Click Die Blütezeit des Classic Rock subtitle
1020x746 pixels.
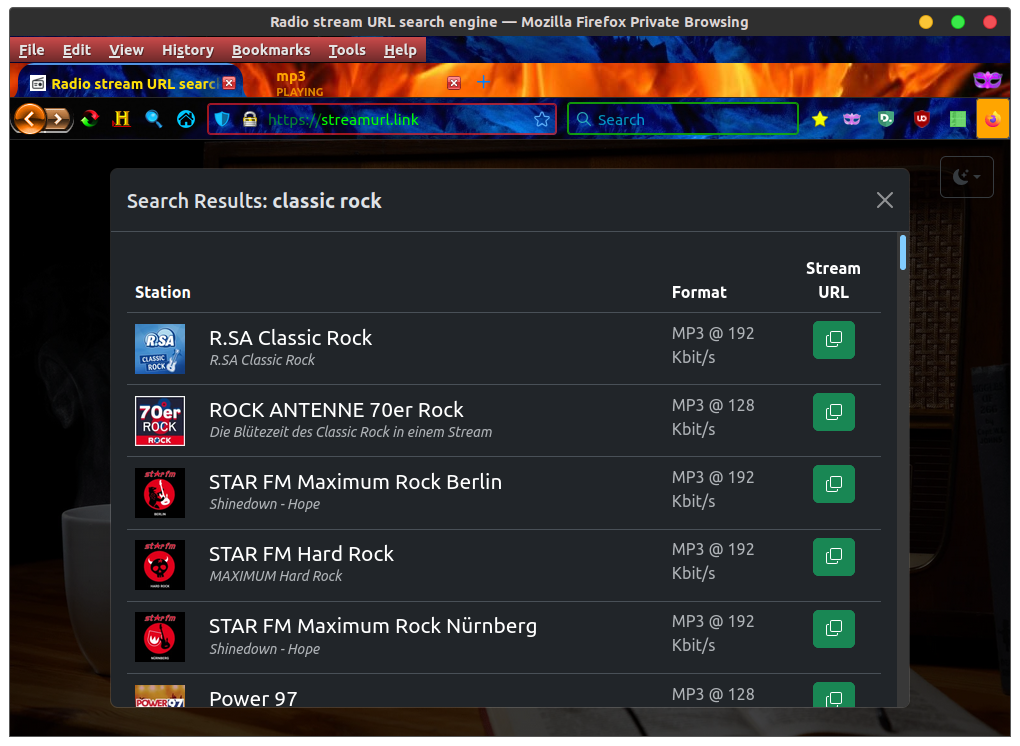click(x=351, y=432)
